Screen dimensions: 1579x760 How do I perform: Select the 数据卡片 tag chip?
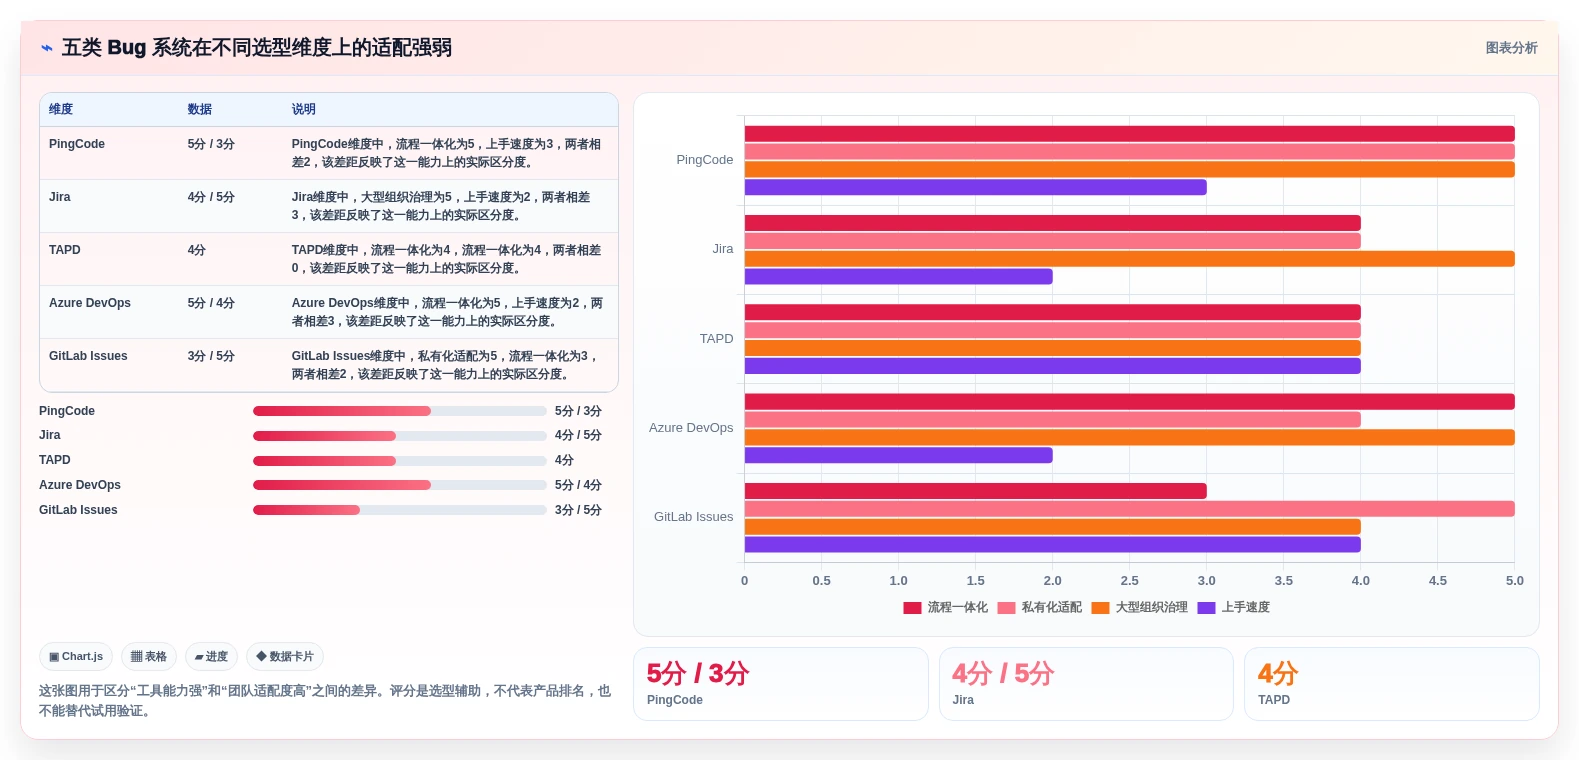click(x=285, y=657)
